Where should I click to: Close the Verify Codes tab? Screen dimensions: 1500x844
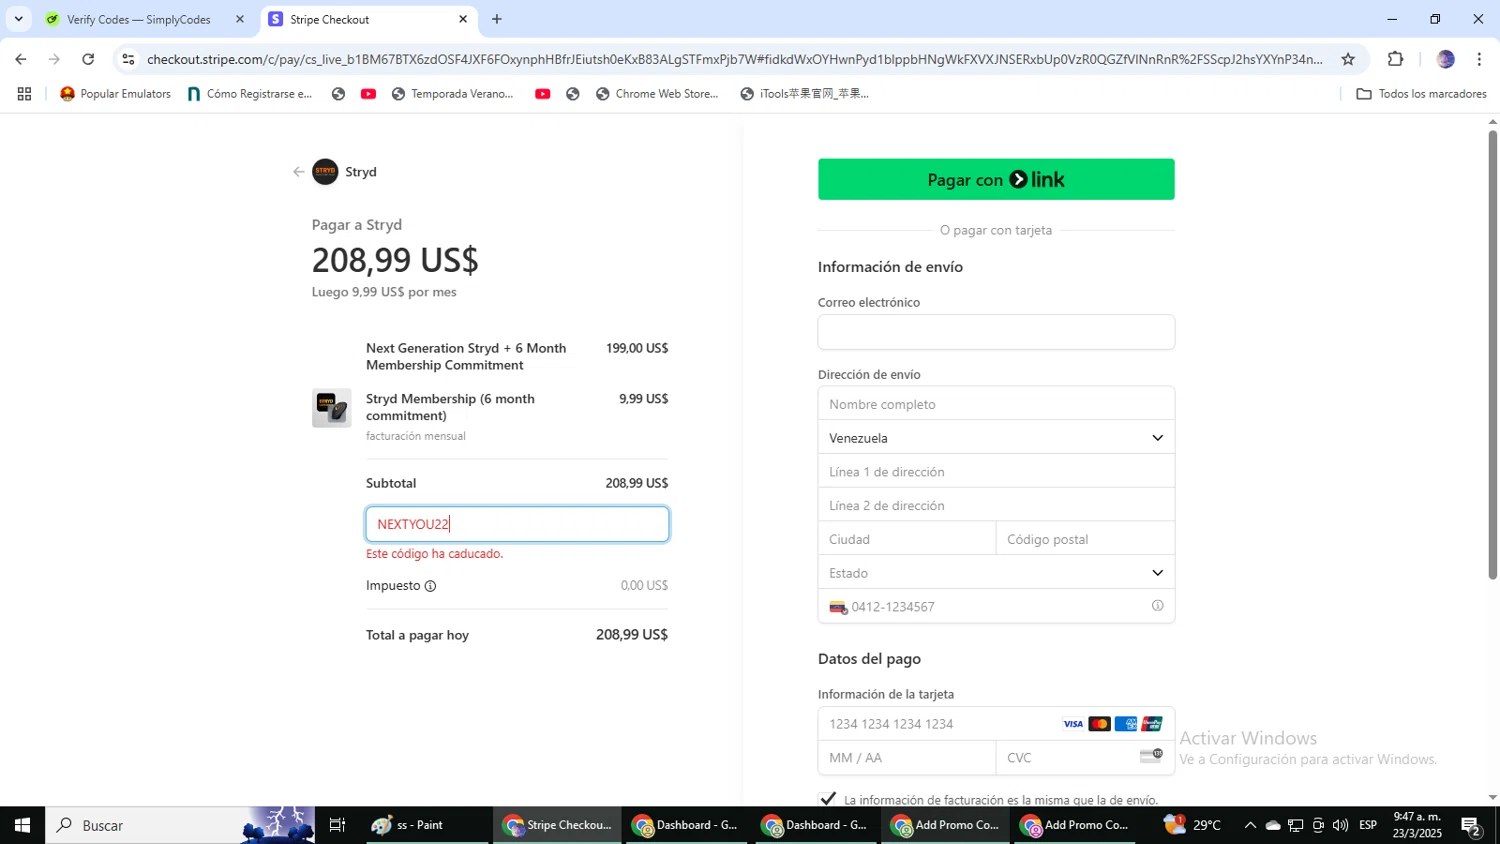pyautogui.click(x=239, y=19)
